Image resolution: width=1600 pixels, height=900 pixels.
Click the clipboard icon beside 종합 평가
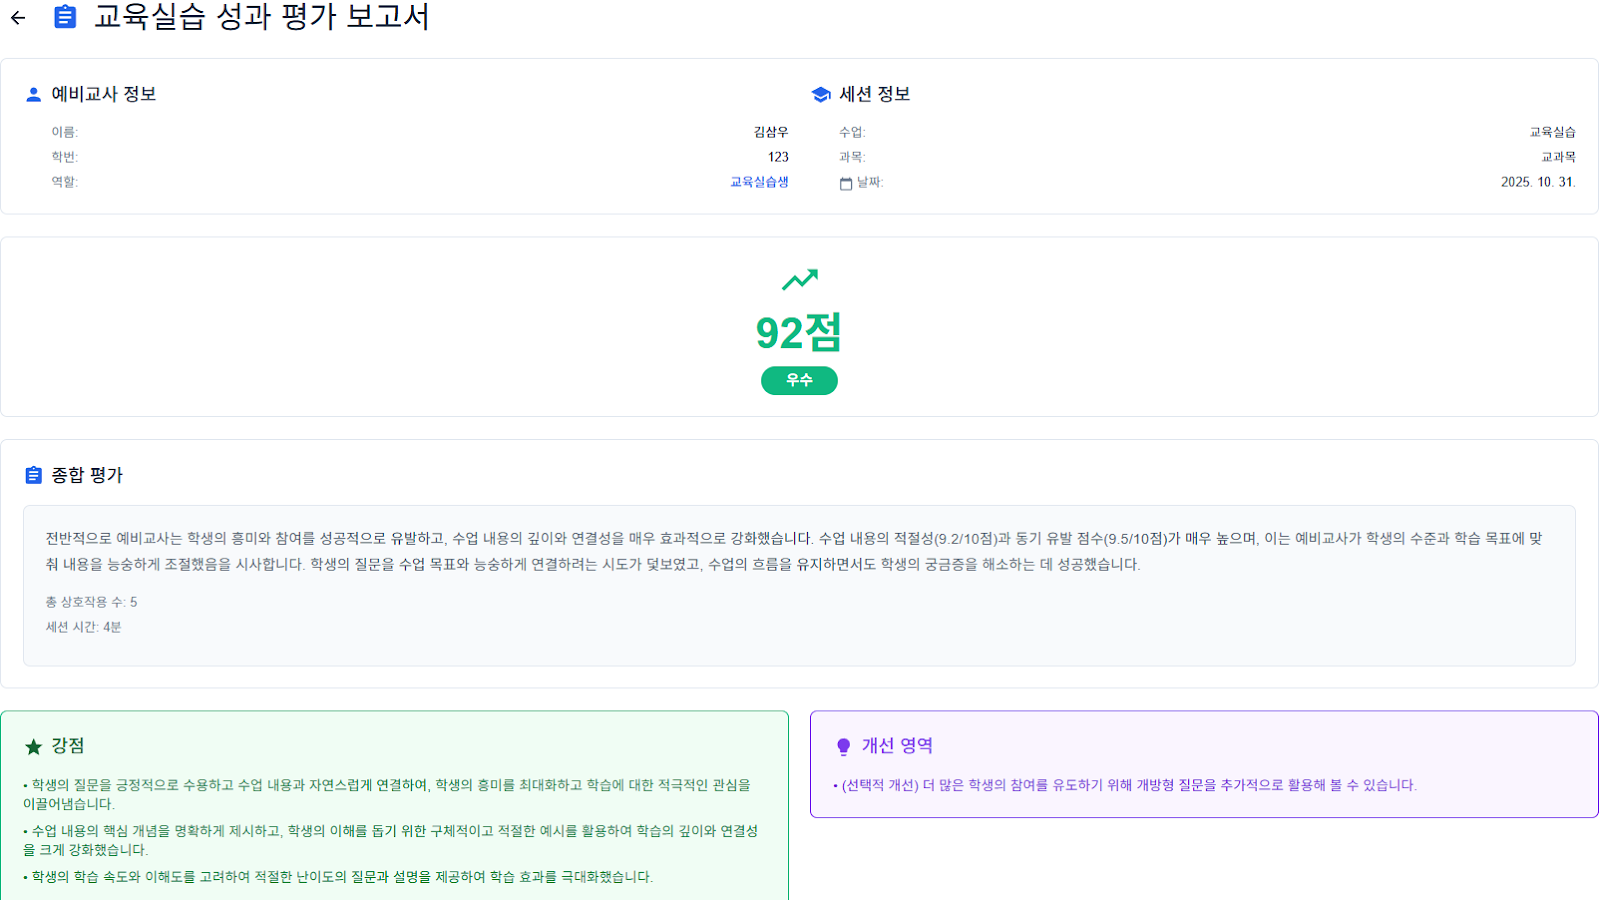(x=33, y=475)
